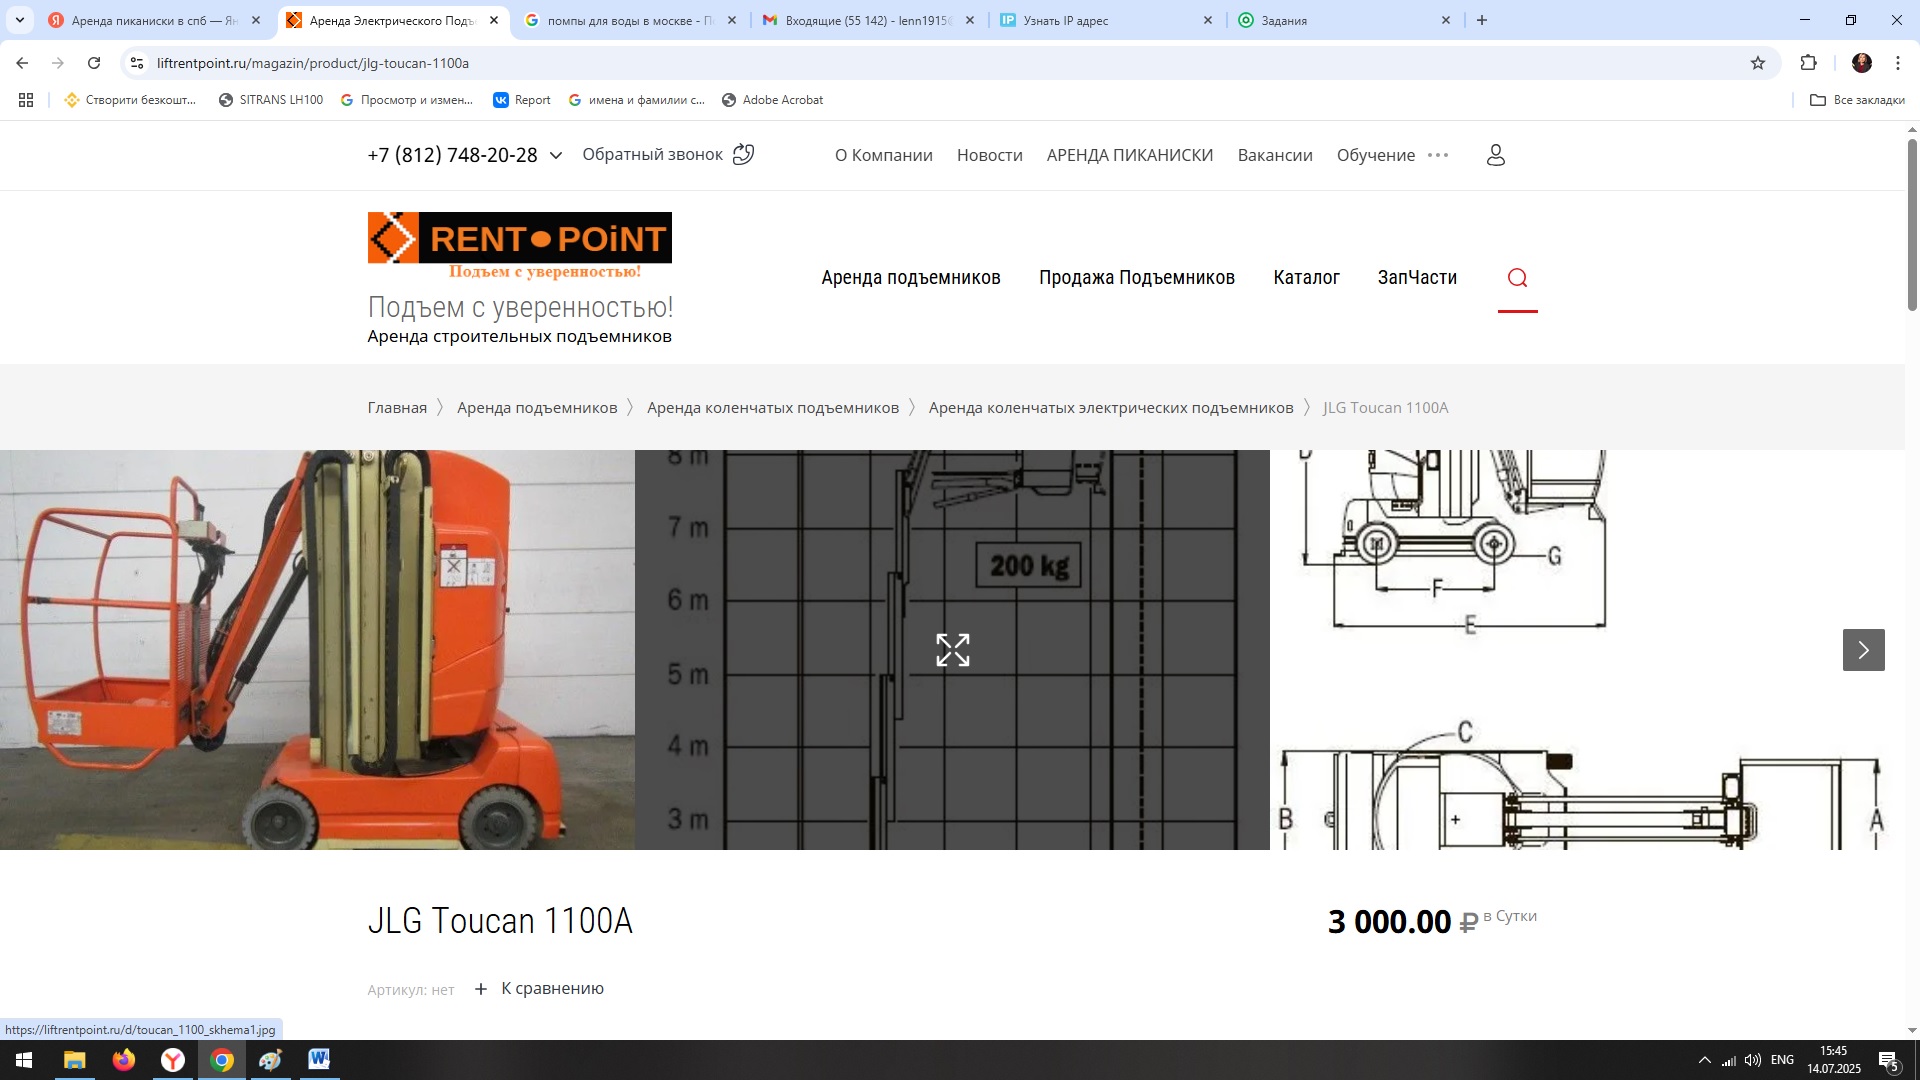
Task: Click the phone number +7 (812) 748-20-28
Action: click(x=452, y=155)
